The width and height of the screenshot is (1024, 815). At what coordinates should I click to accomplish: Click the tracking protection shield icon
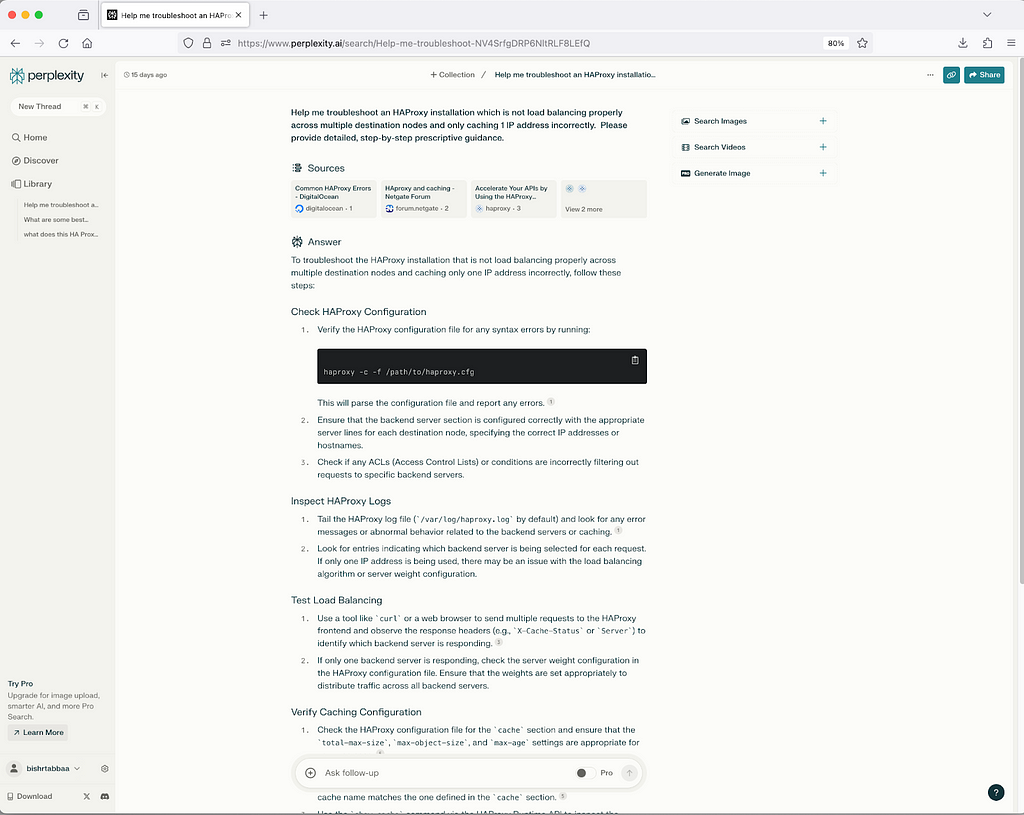pyautogui.click(x=188, y=43)
